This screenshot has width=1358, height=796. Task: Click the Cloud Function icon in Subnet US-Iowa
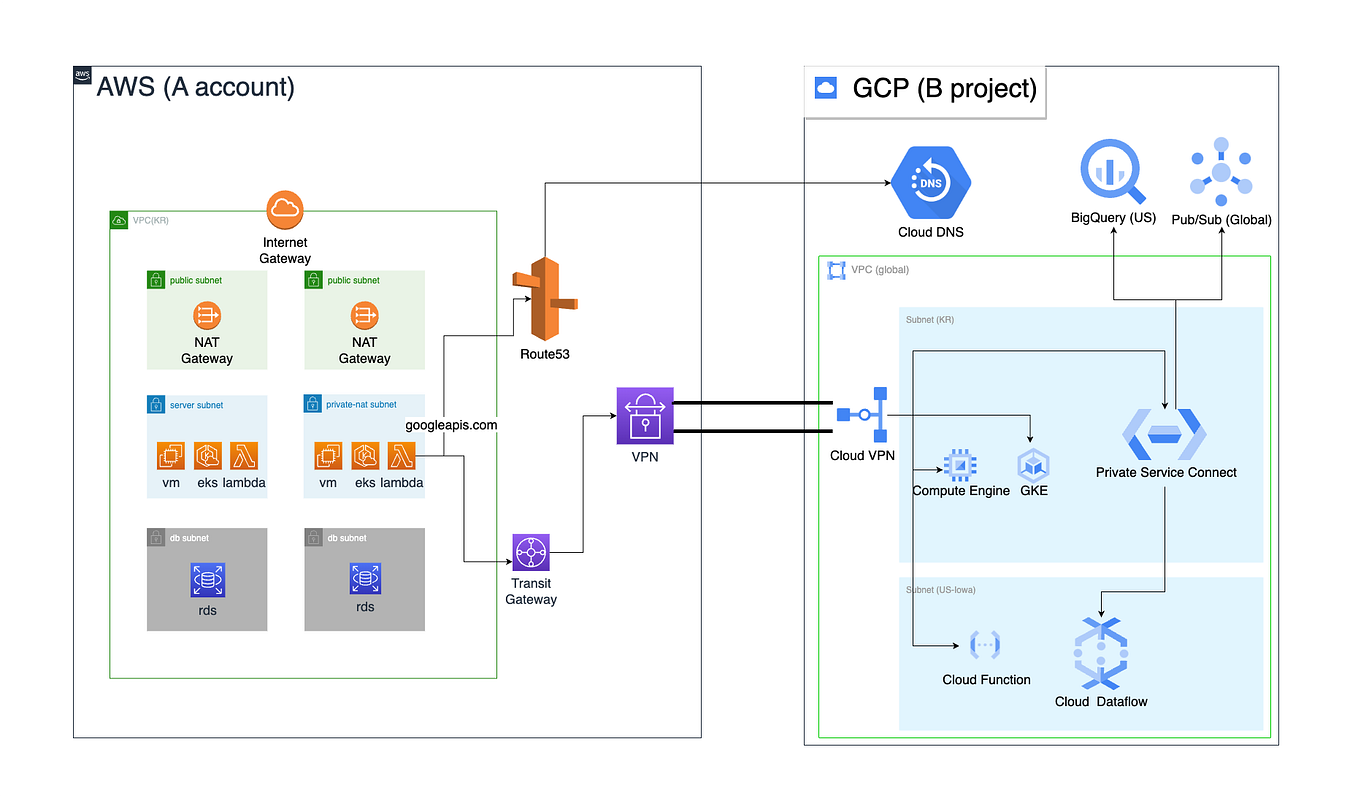coord(985,647)
